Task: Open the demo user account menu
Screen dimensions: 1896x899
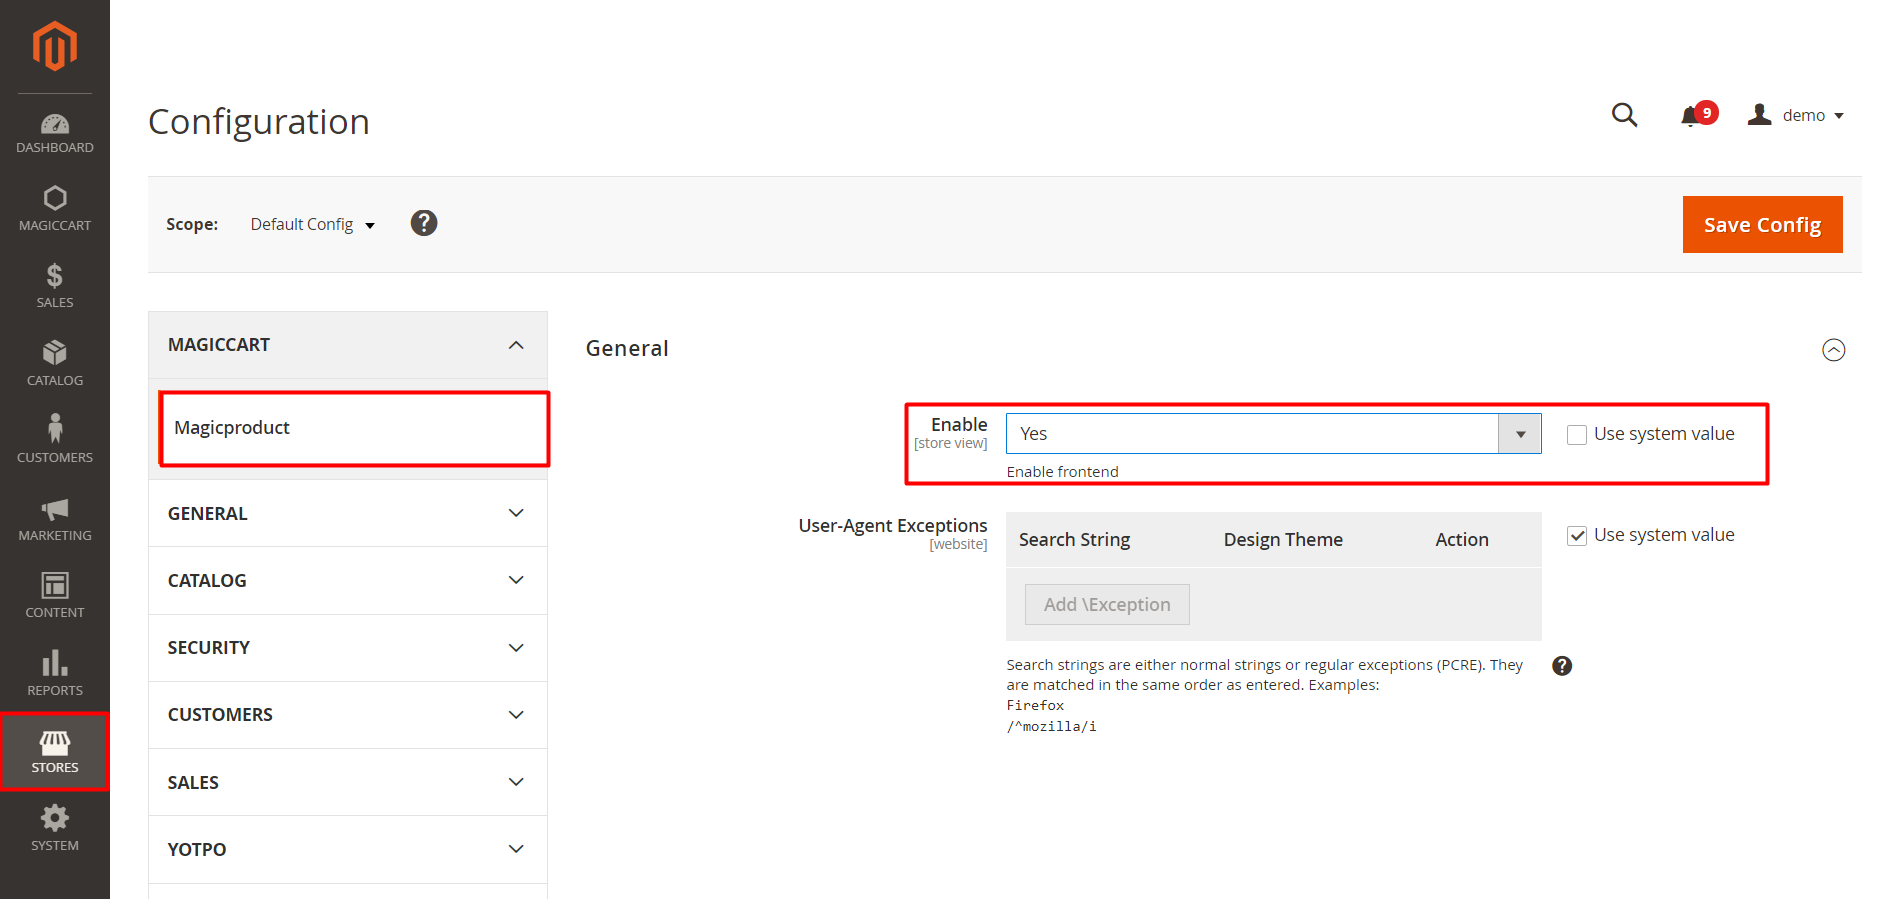Action: (1797, 116)
